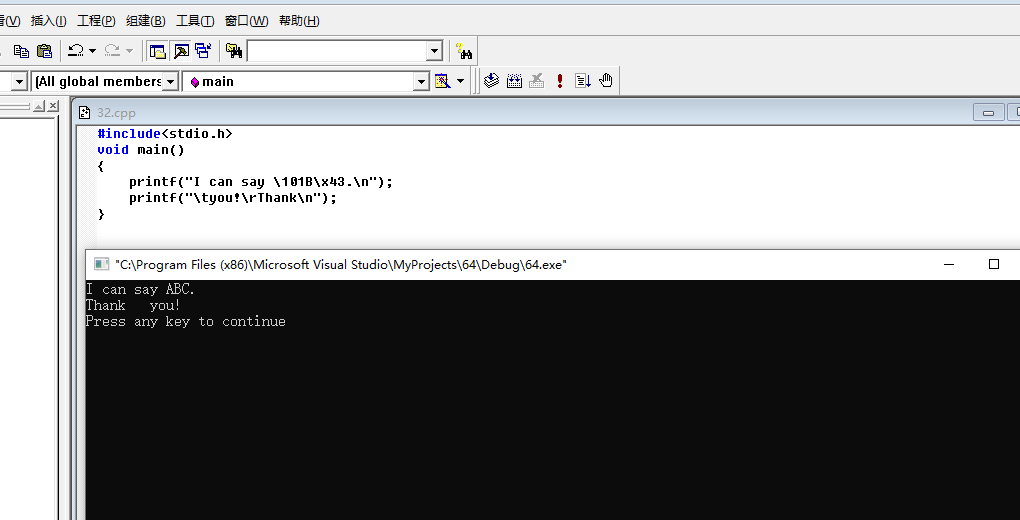
Task: Click the Paste clipboard icon
Action: point(44,51)
